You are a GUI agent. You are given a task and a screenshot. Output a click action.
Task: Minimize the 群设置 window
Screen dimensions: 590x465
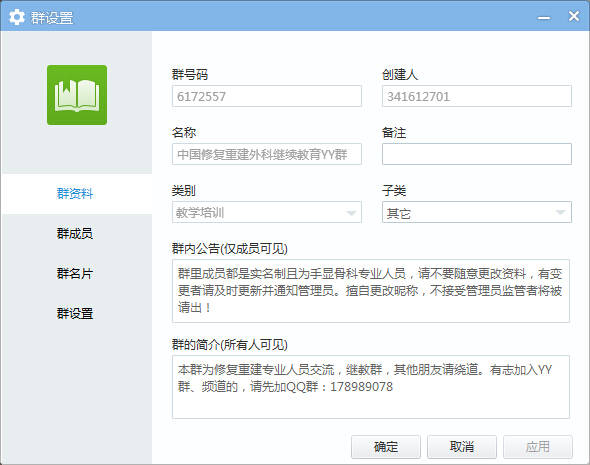(544, 17)
